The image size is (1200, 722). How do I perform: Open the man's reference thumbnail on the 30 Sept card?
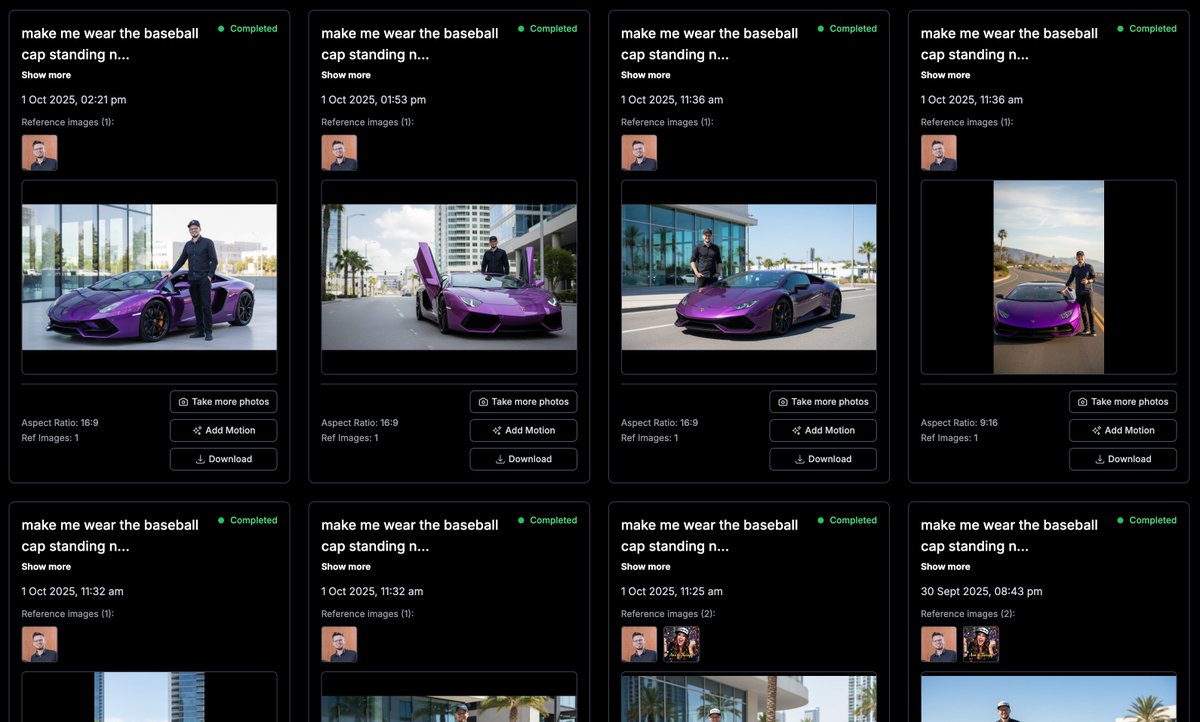click(x=939, y=645)
